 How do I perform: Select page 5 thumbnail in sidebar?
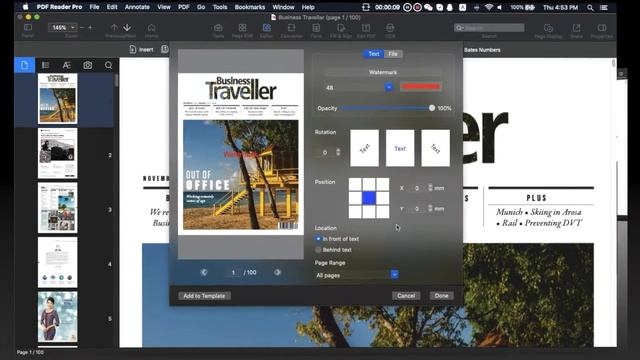pos(58,317)
